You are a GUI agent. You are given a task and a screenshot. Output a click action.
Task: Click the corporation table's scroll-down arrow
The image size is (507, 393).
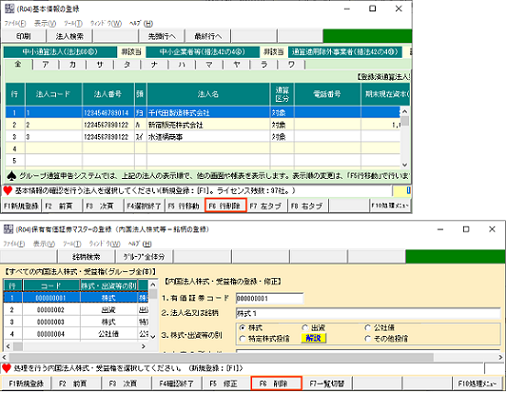click(405, 165)
